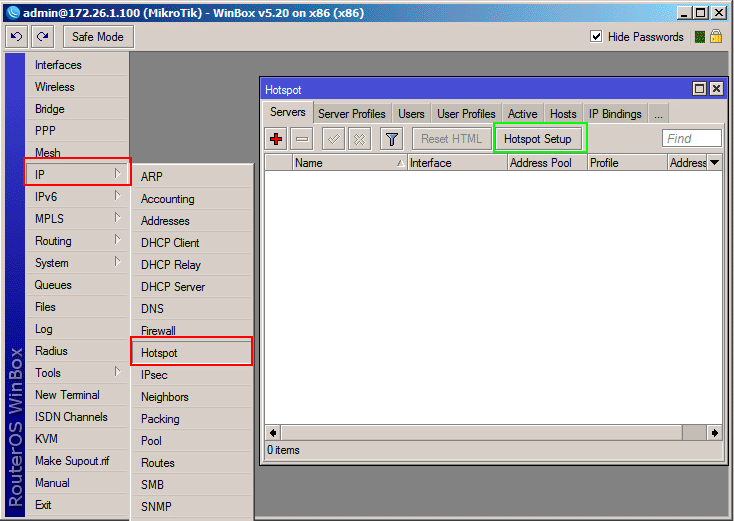Click the red plus add server icon

(x=277, y=139)
